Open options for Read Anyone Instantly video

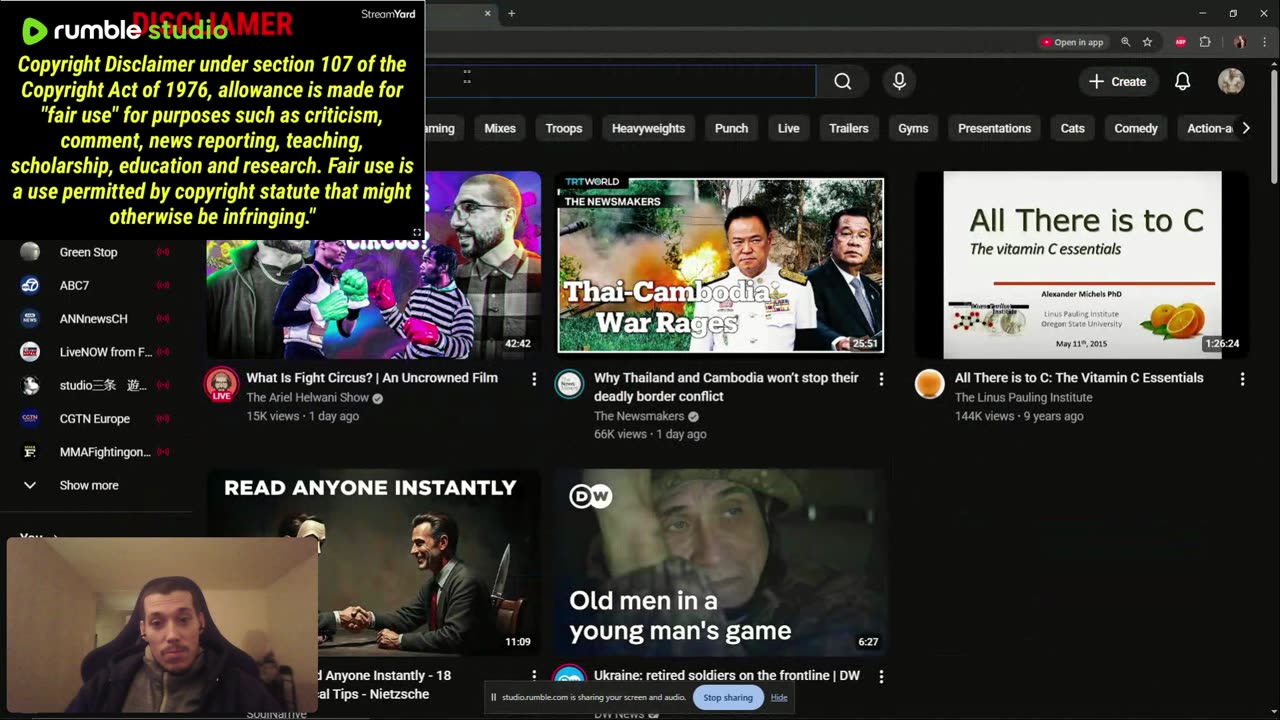(x=534, y=677)
